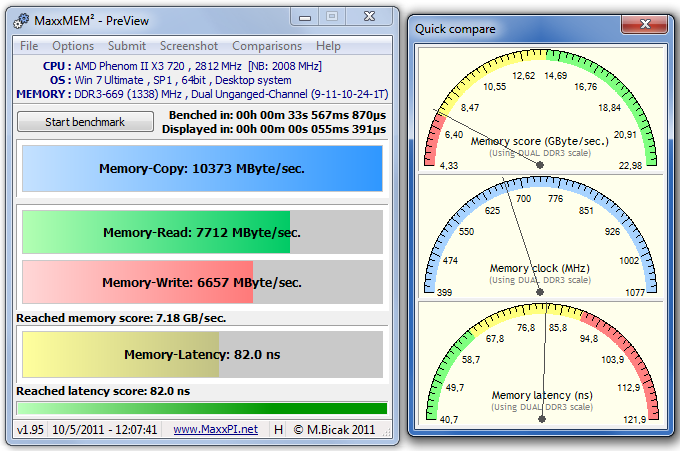This screenshot has width=680, height=451.
Task: Open the Options menu
Action: click(73, 46)
